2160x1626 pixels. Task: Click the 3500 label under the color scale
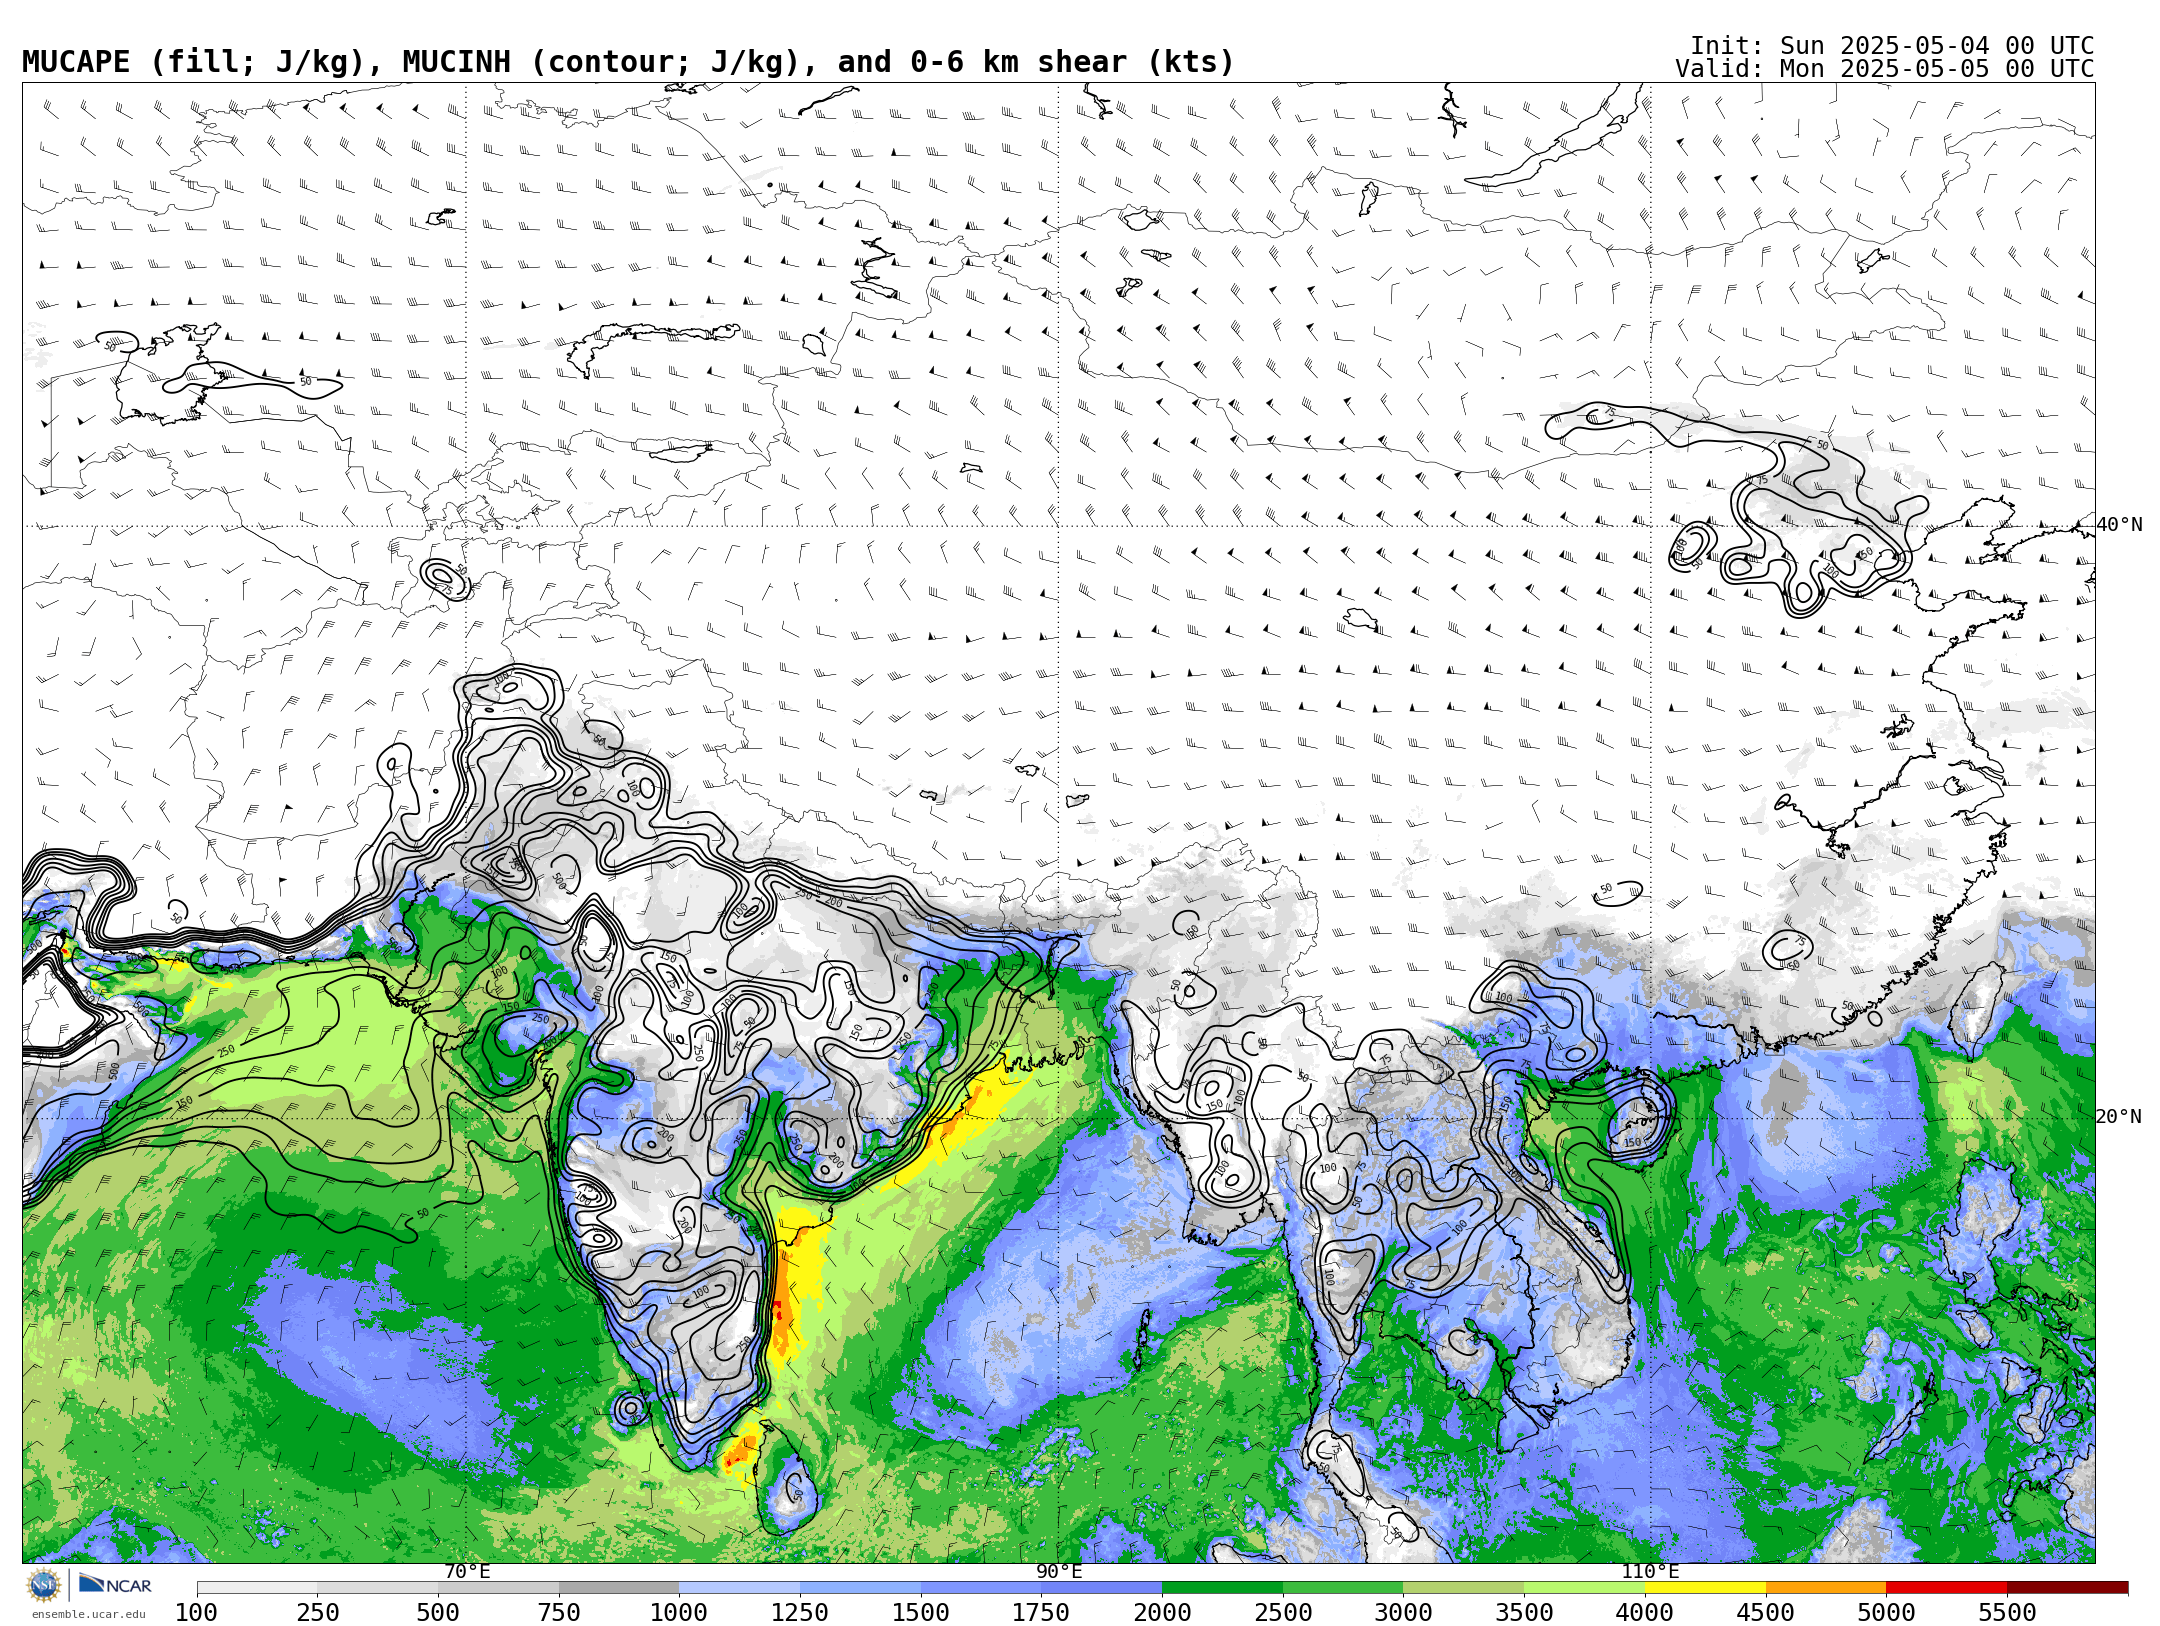click(1524, 1612)
